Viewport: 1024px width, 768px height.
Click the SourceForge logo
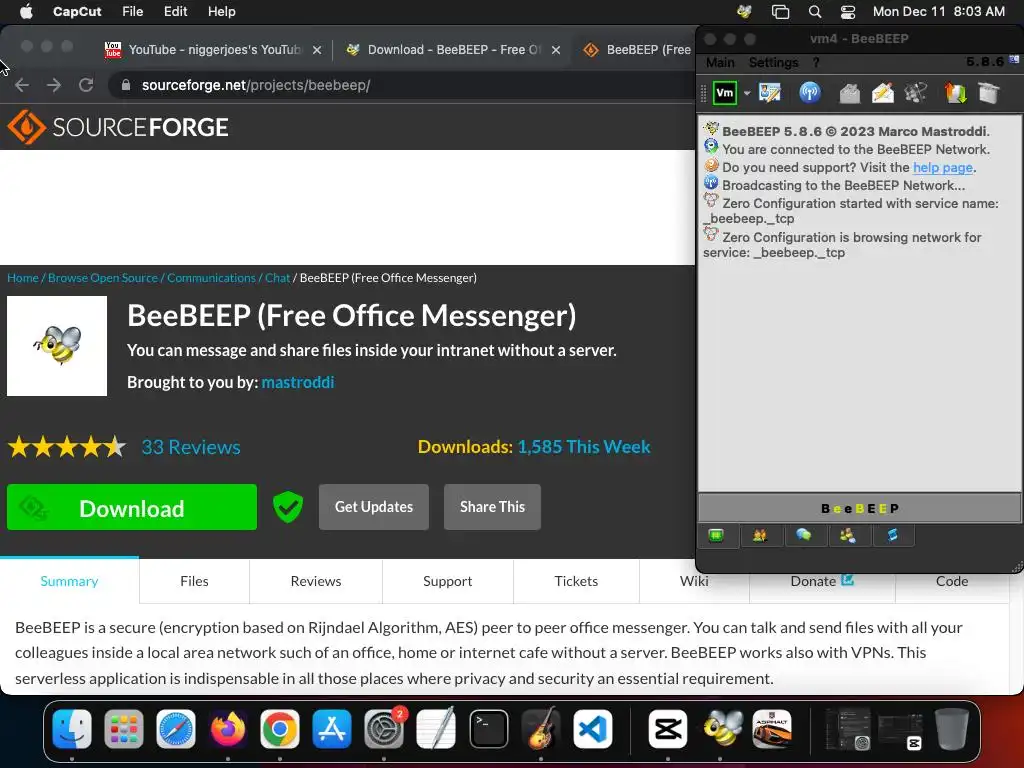[x=118, y=127]
